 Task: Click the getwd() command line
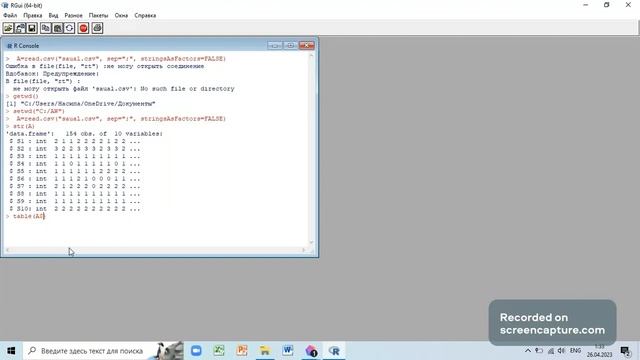click(22, 96)
